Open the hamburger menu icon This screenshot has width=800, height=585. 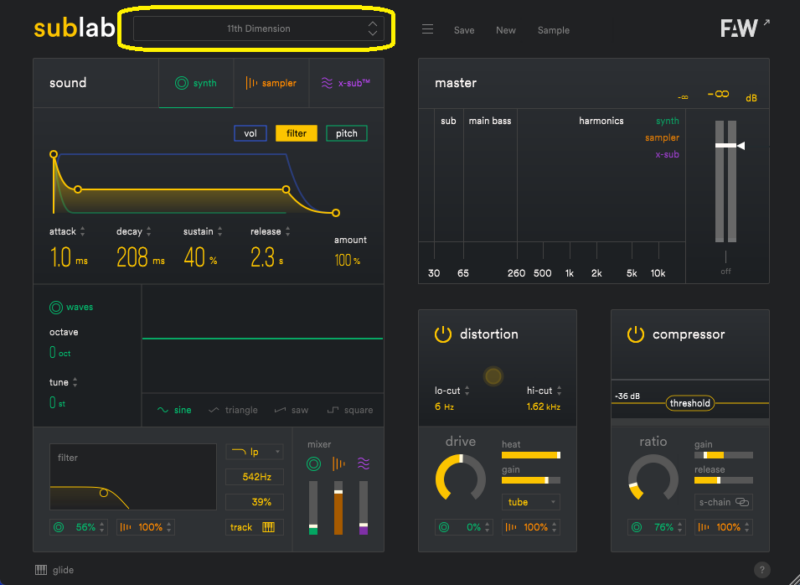click(427, 30)
